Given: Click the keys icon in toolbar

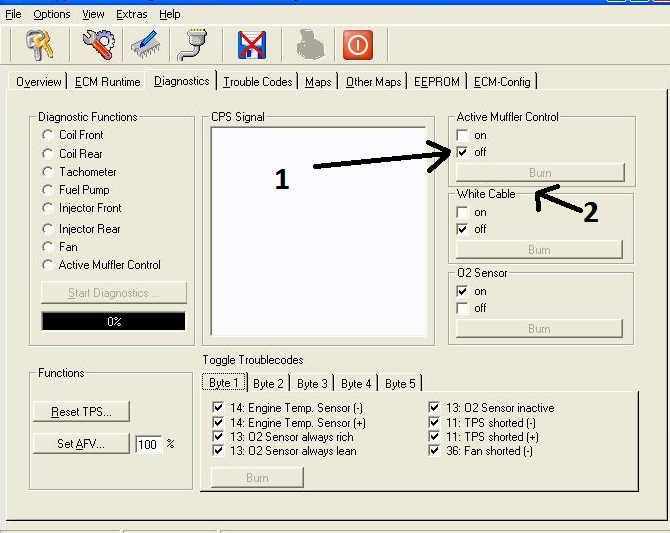Looking at the screenshot, I should pos(40,45).
